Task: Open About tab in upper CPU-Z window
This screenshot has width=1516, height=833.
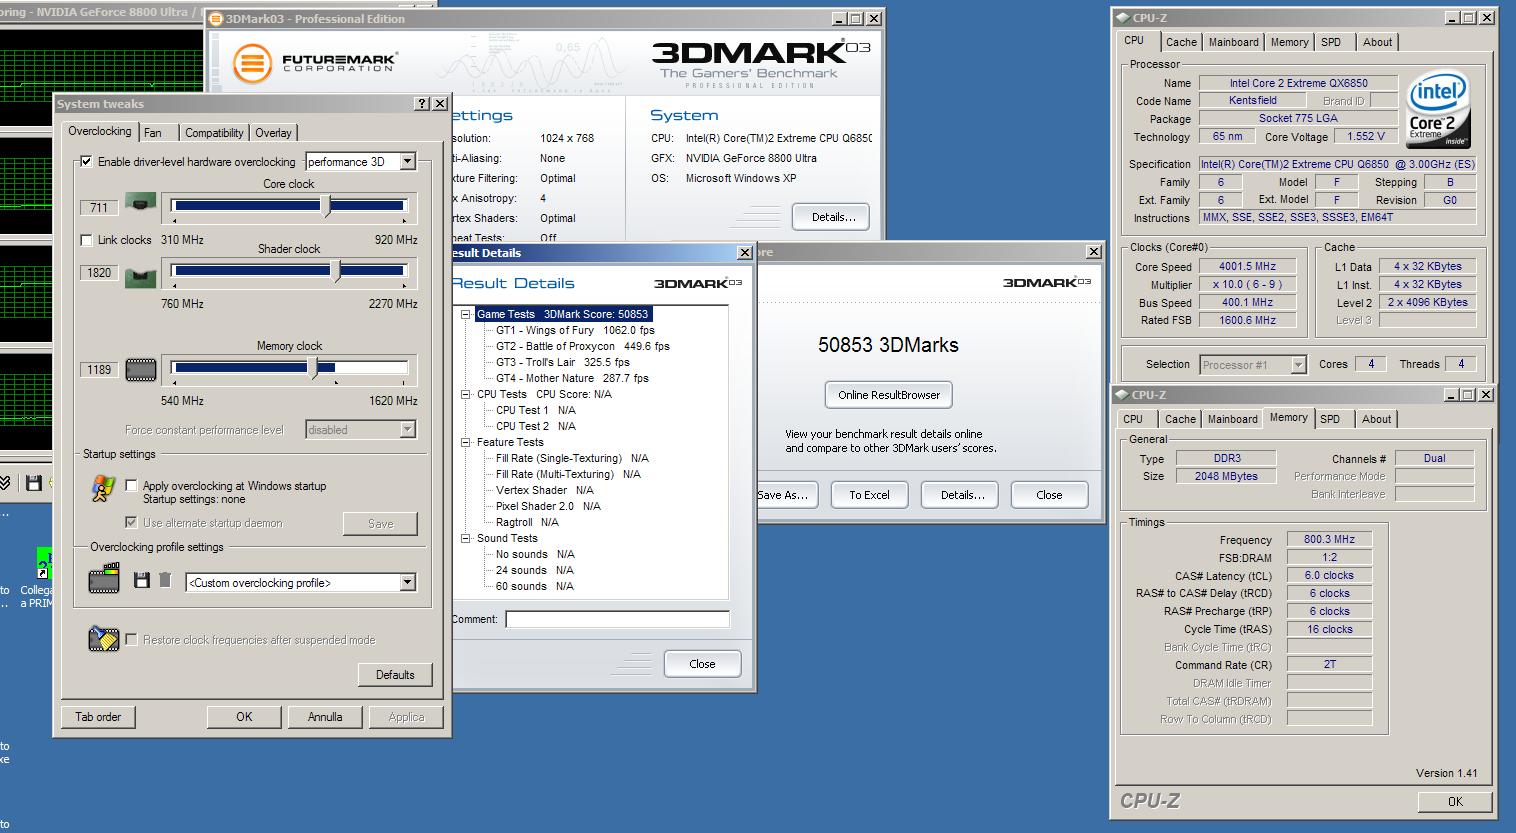Action: click(x=1377, y=42)
